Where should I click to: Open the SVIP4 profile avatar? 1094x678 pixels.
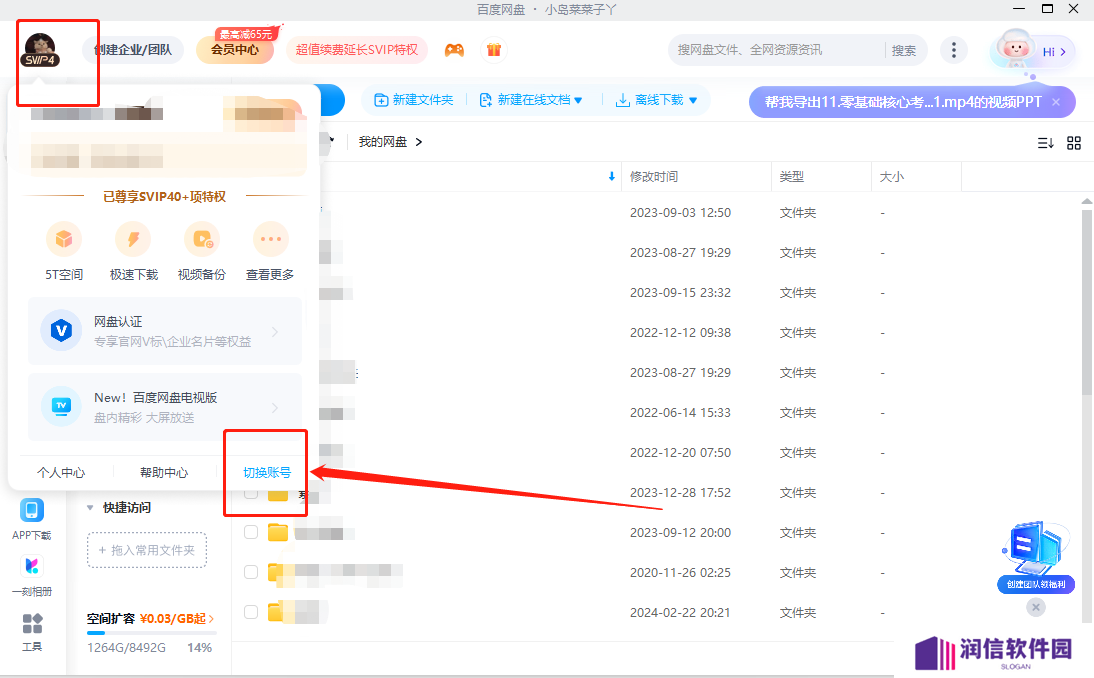coord(40,51)
